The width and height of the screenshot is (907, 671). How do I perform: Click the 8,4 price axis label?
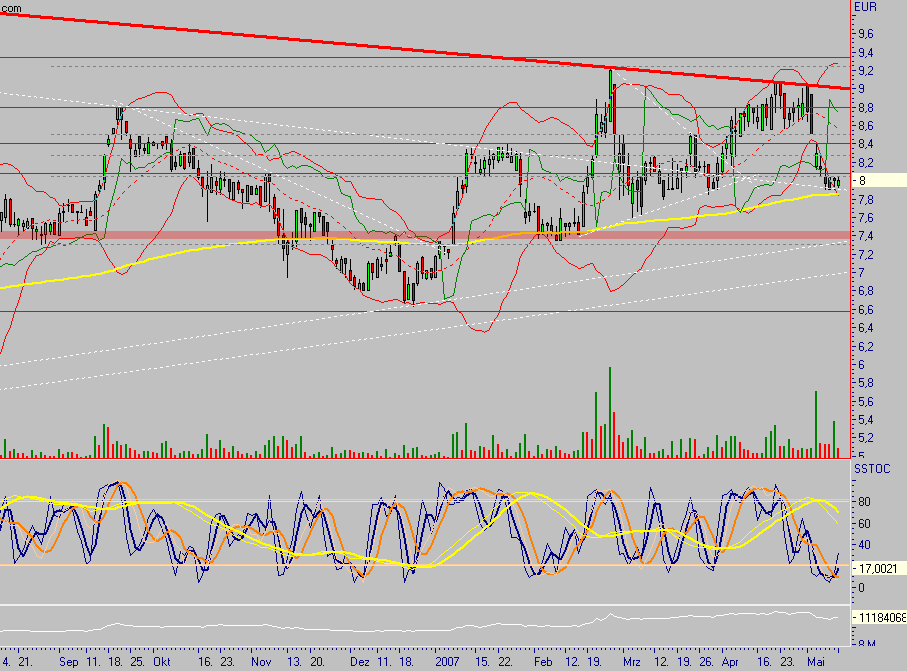click(x=866, y=144)
